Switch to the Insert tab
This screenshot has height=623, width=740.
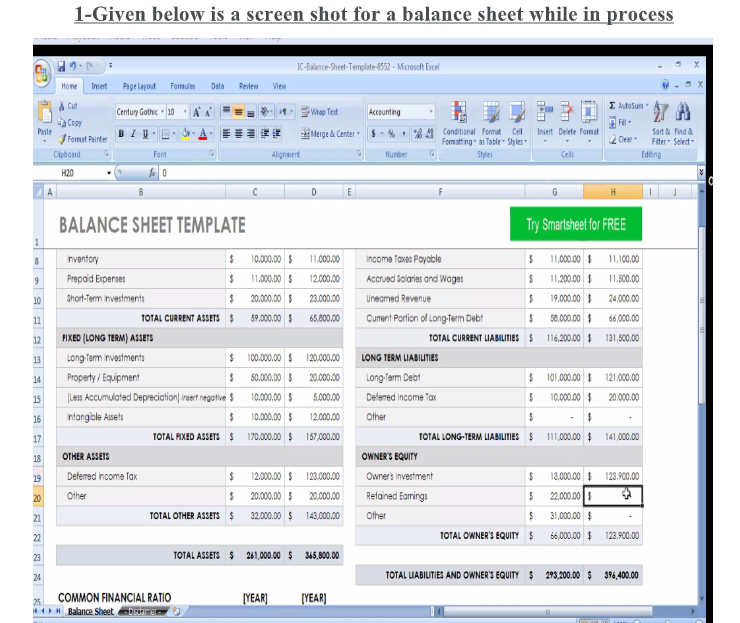coord(99,86)
